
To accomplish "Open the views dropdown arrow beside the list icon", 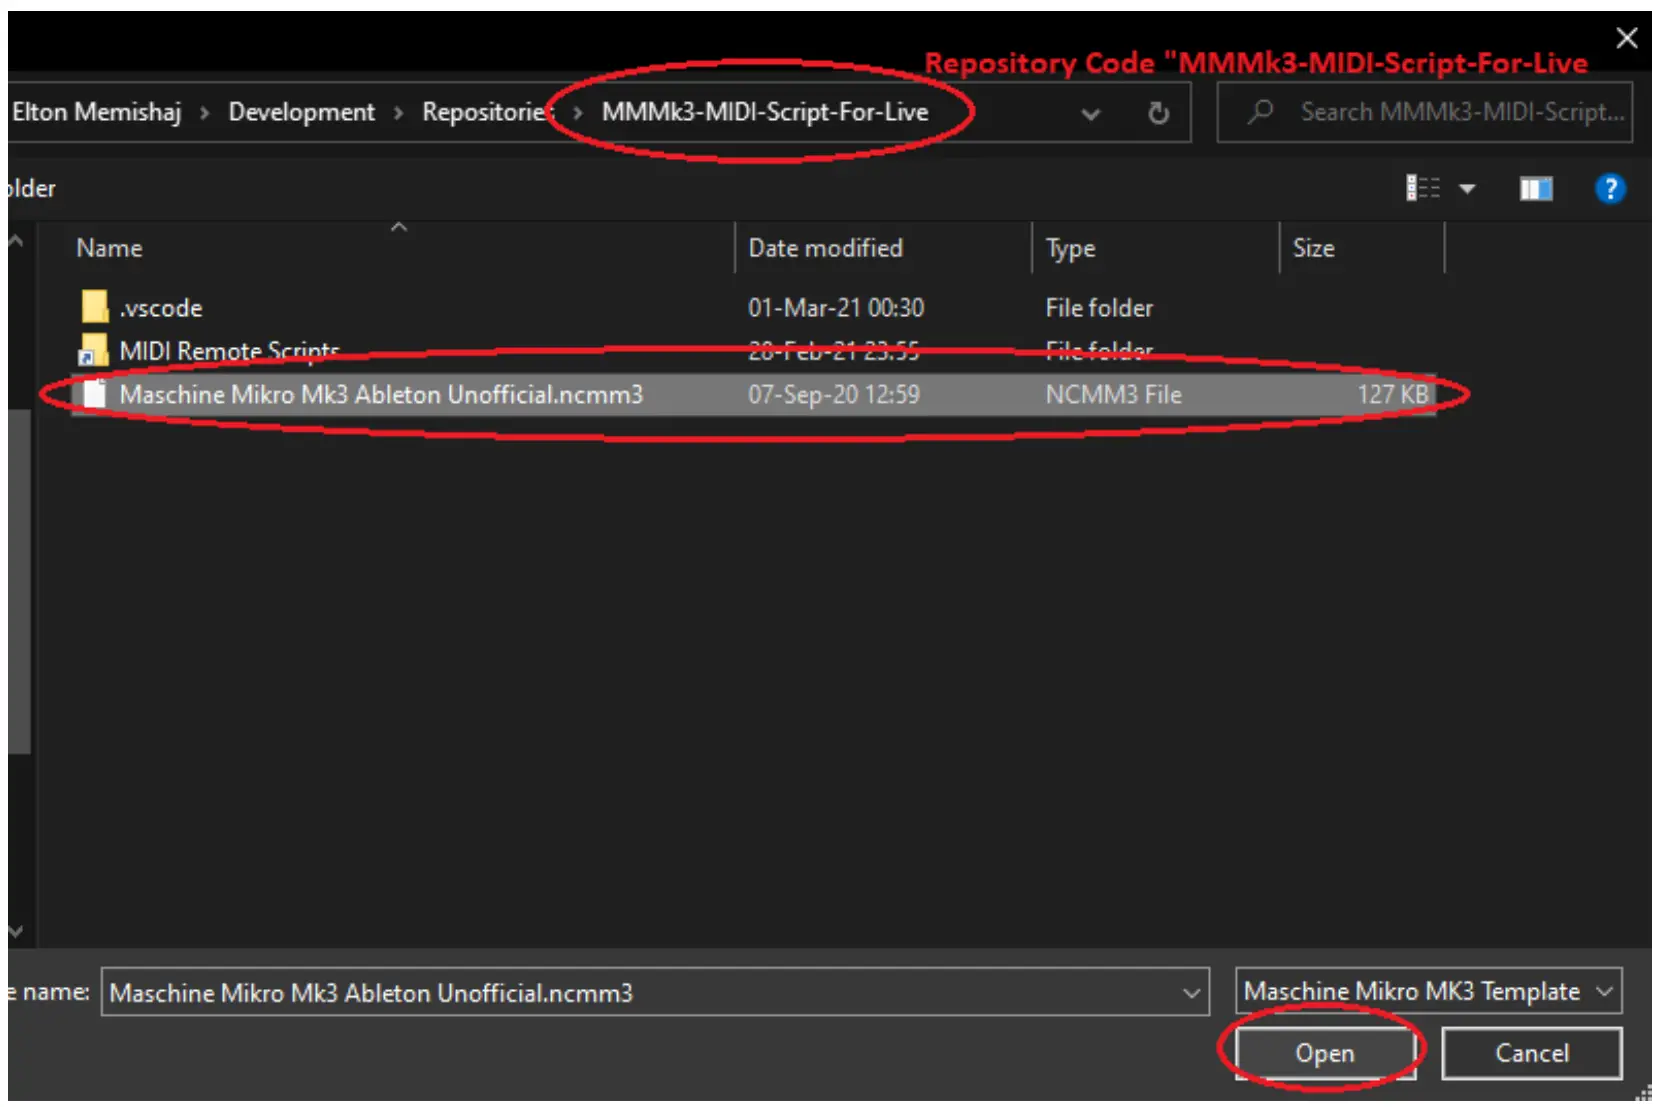I will (1466, 188).
